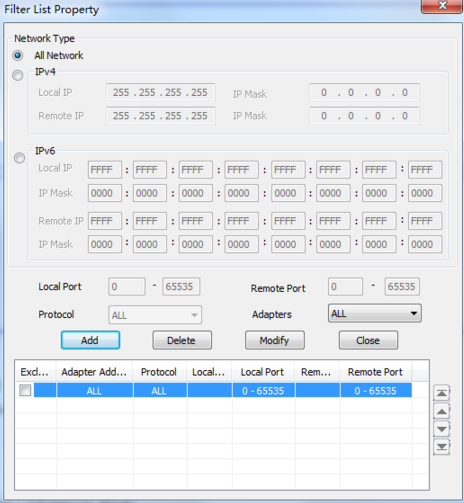Viewport: 464px width, 503px height.
Task: Move selected filter up one row
Action: [442, 411]
